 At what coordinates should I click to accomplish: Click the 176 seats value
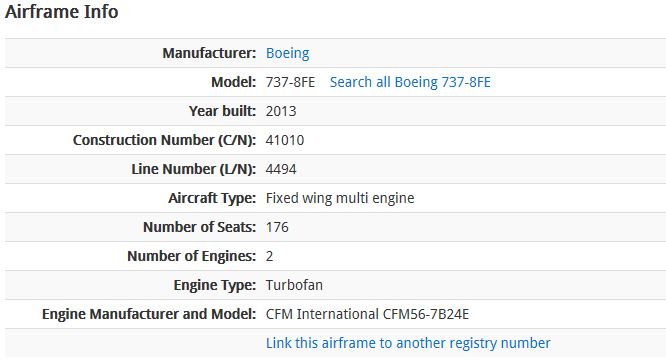pos(277,227)
